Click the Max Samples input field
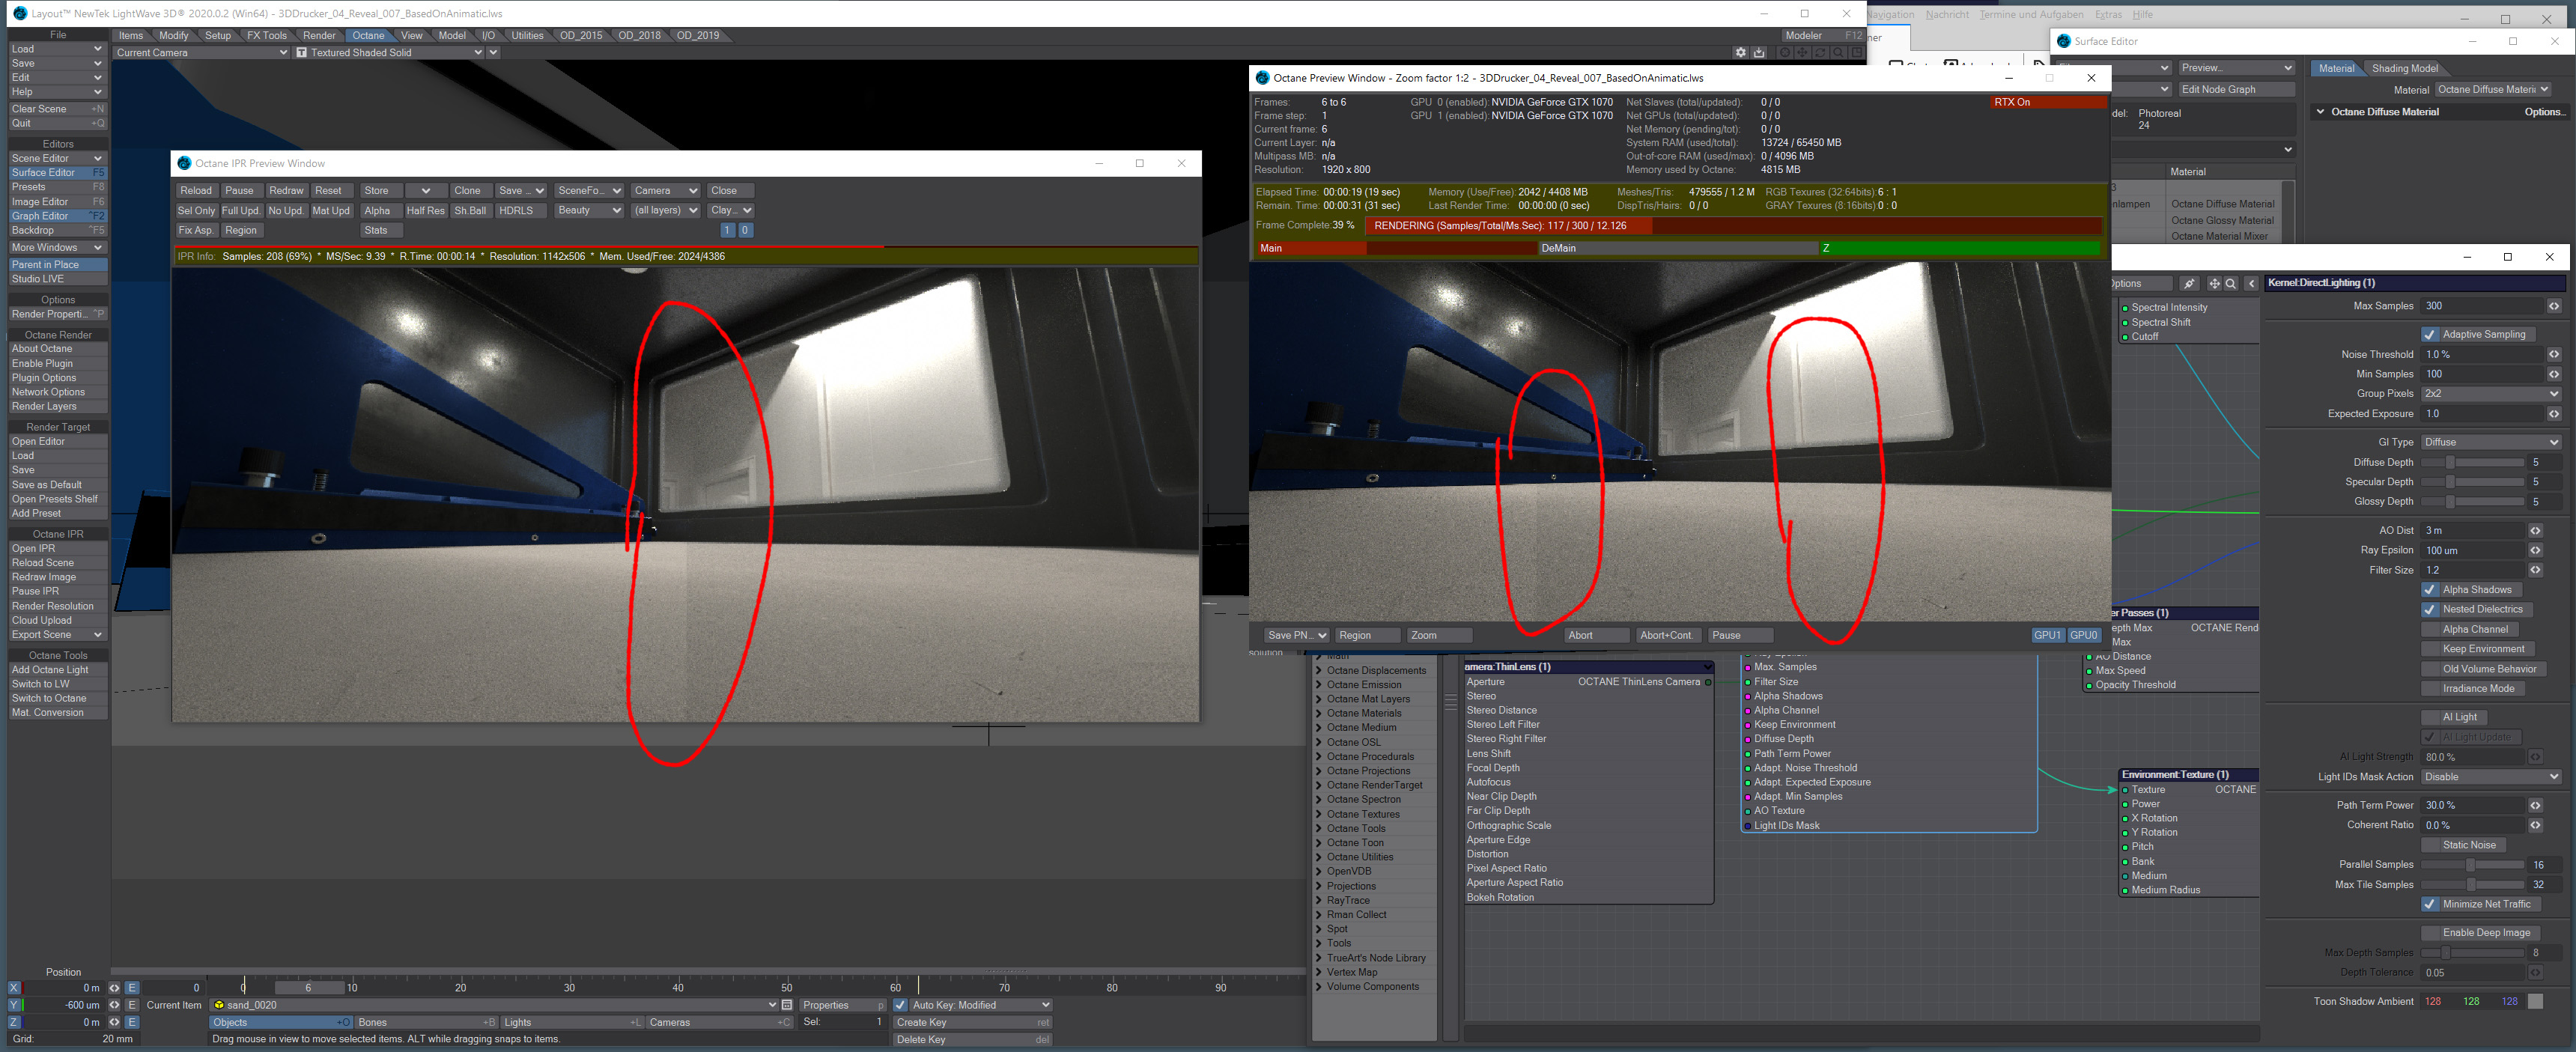This screenshot has width=2576, height=1052. pos(2482,306)
